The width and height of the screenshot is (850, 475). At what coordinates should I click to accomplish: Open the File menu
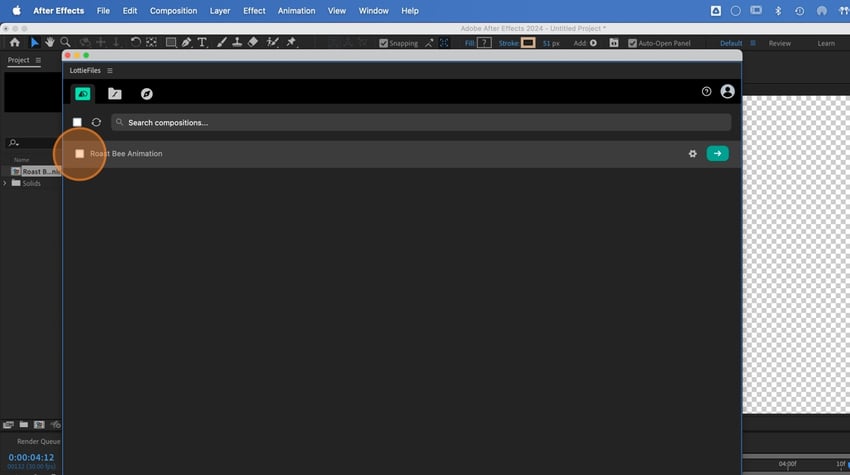pyautogui.click(x=103, y=11)
